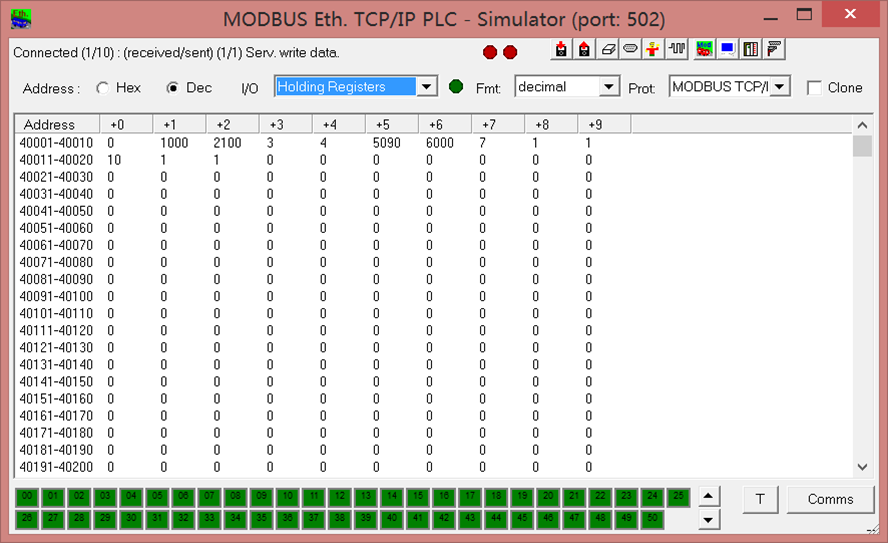Click the register value 1000
888x543 pixels.
[174, 143]
